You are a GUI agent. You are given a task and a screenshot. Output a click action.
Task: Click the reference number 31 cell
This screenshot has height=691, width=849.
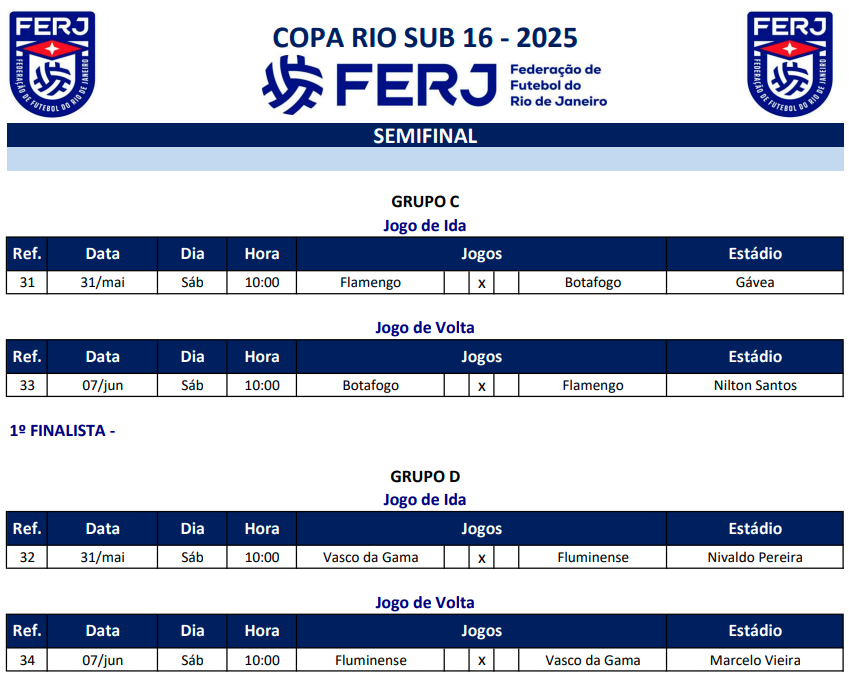point(27,282)
